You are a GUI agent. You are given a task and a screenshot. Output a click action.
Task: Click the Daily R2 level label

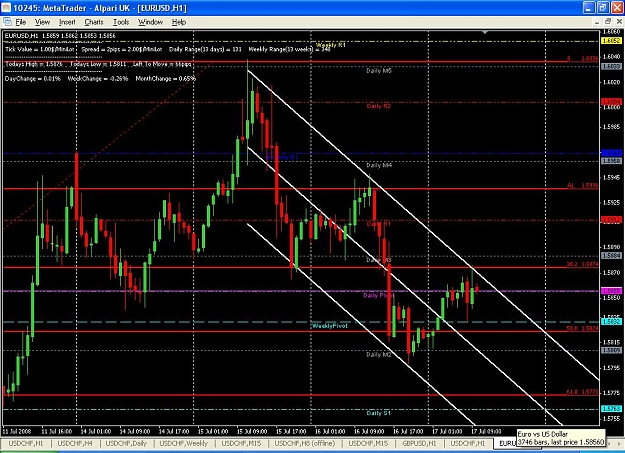pos(379,106)
